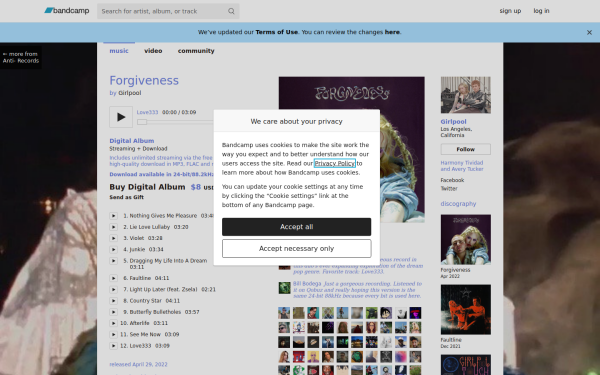Open Girlpool artist name in sidebar
Screen dimensions: 600x375
[453, 122]
